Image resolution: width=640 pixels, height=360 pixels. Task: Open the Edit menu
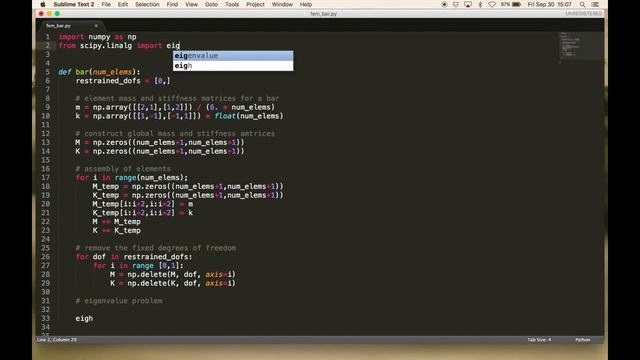[x=123, y=4]
